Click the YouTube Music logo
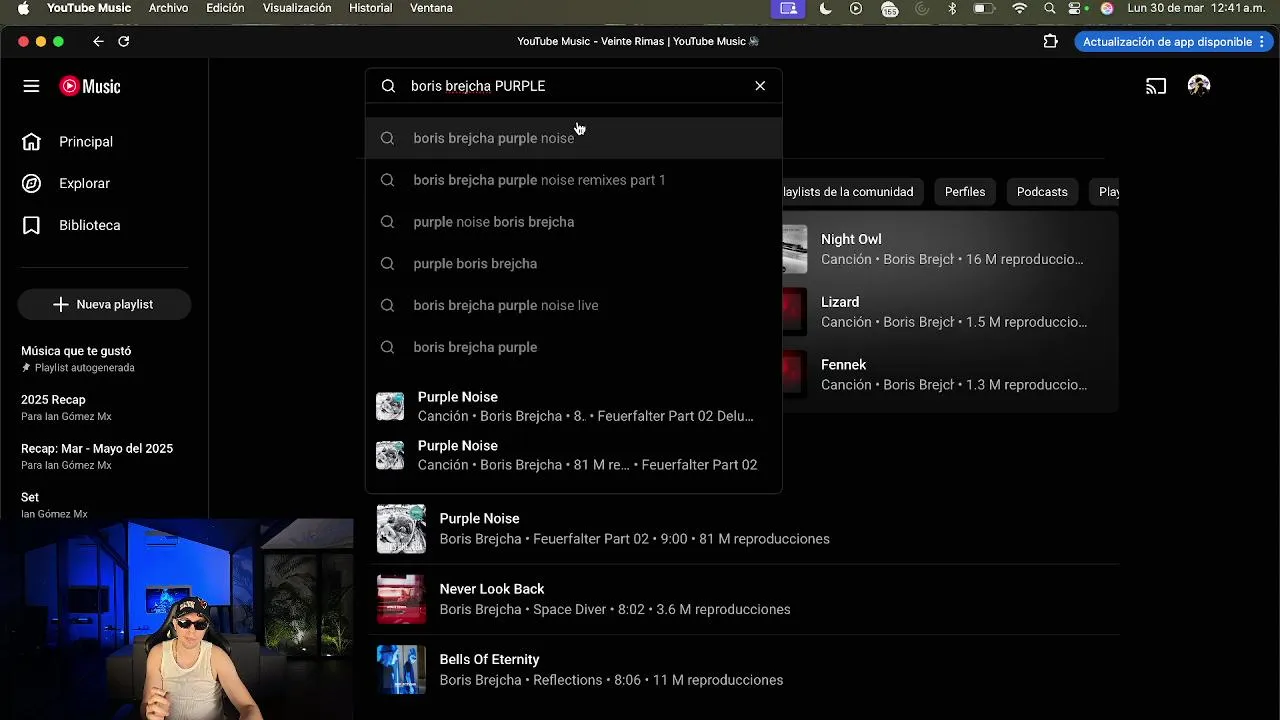 click(x=90, y=86)
